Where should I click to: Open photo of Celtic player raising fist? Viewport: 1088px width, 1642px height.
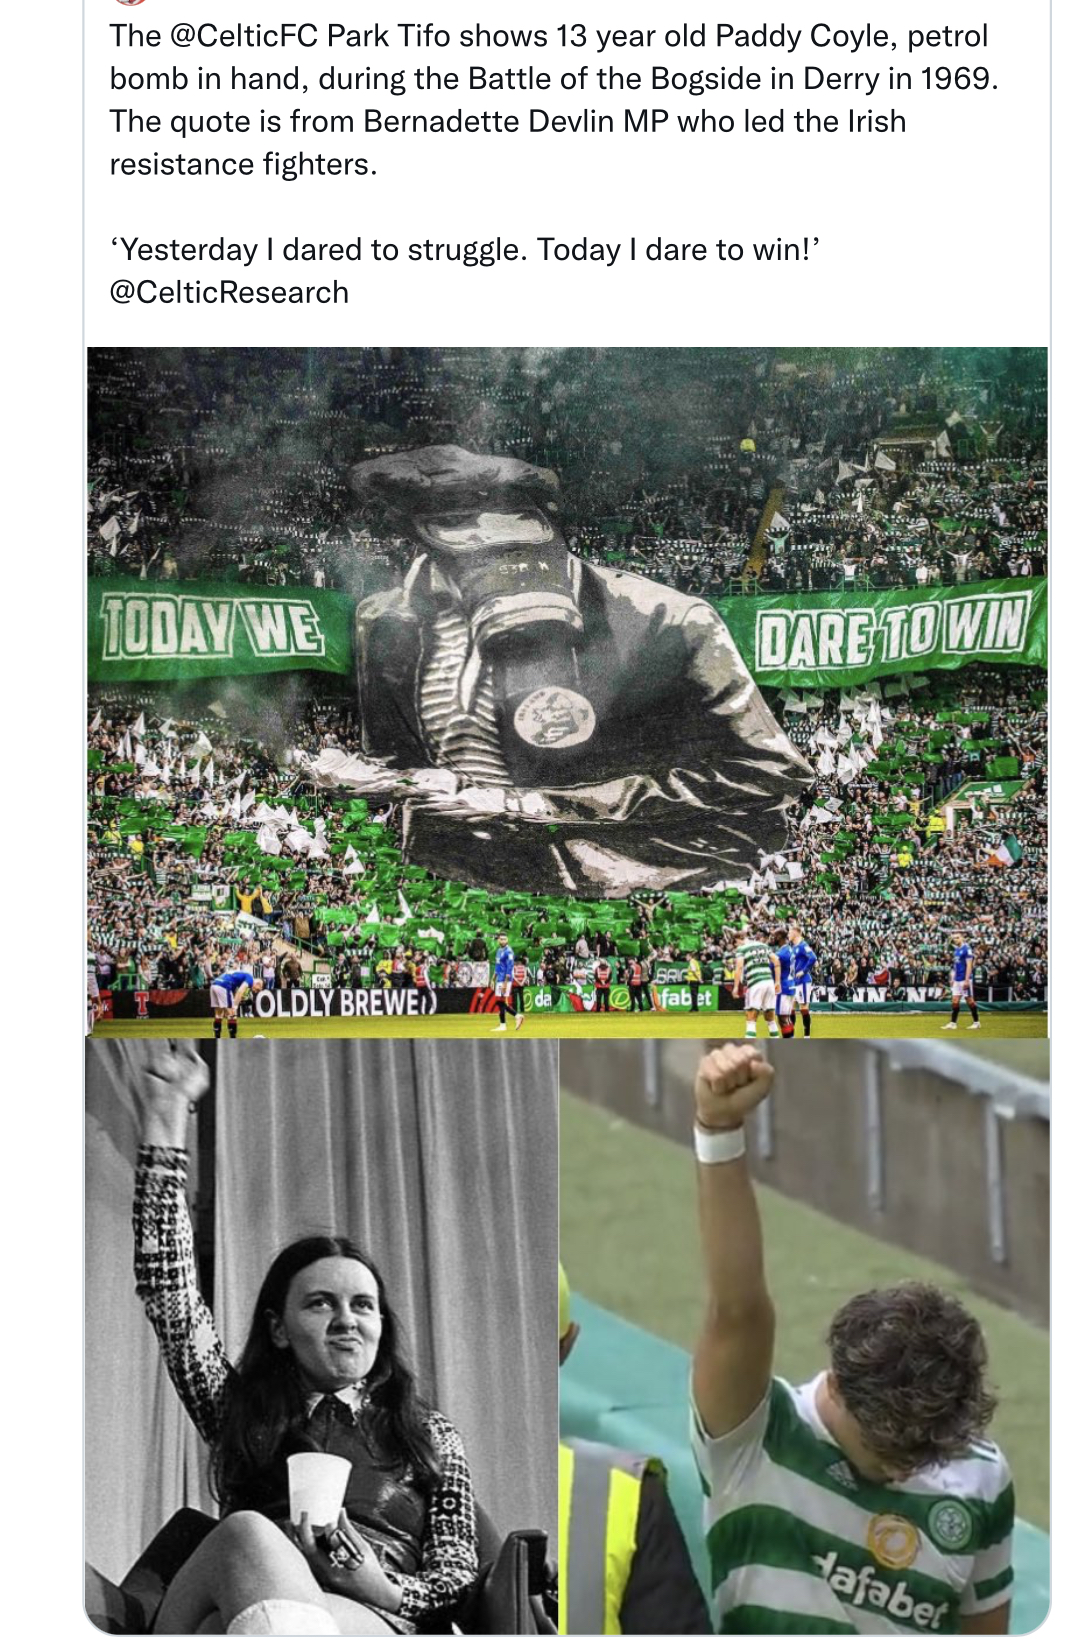pyautogui.click(x=804, y=1336)
